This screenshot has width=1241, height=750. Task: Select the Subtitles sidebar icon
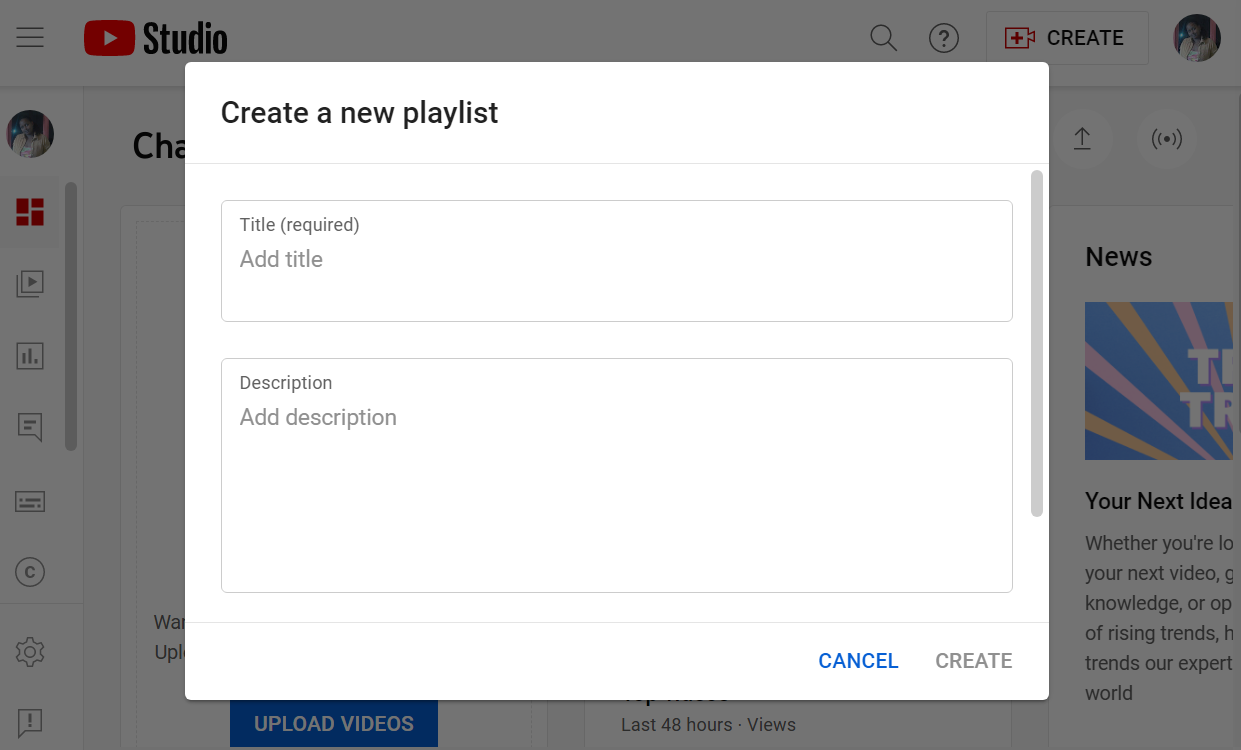pyautogui.click(x=30, y=501)
